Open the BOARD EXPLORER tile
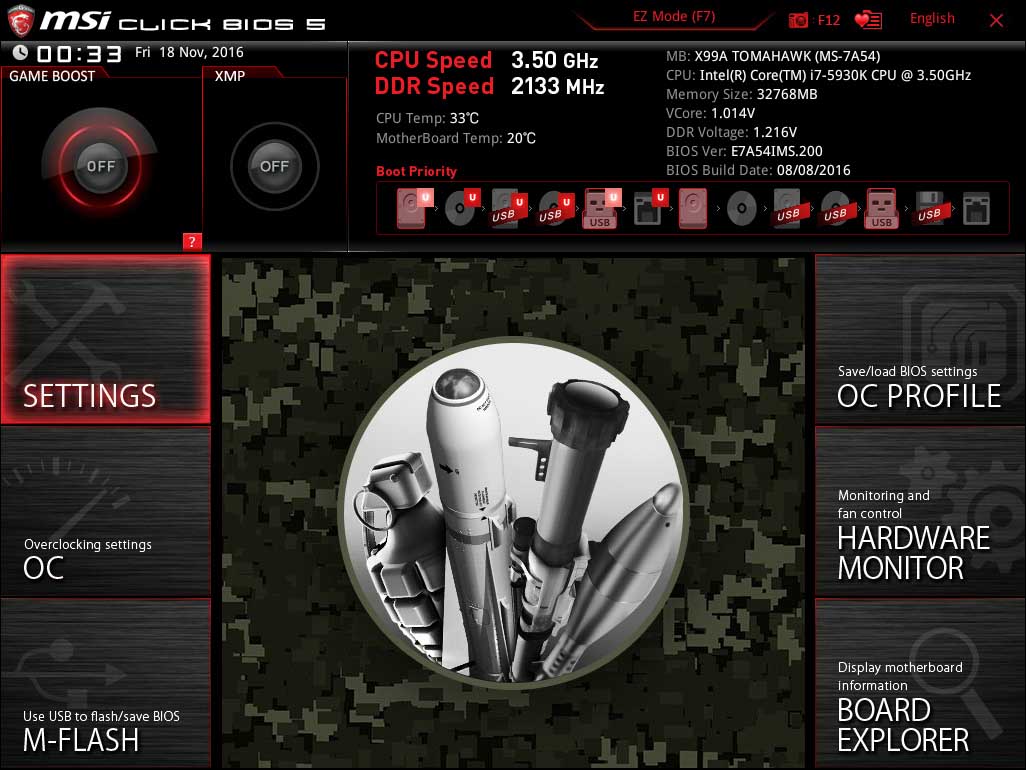 [x=920, y=683]
